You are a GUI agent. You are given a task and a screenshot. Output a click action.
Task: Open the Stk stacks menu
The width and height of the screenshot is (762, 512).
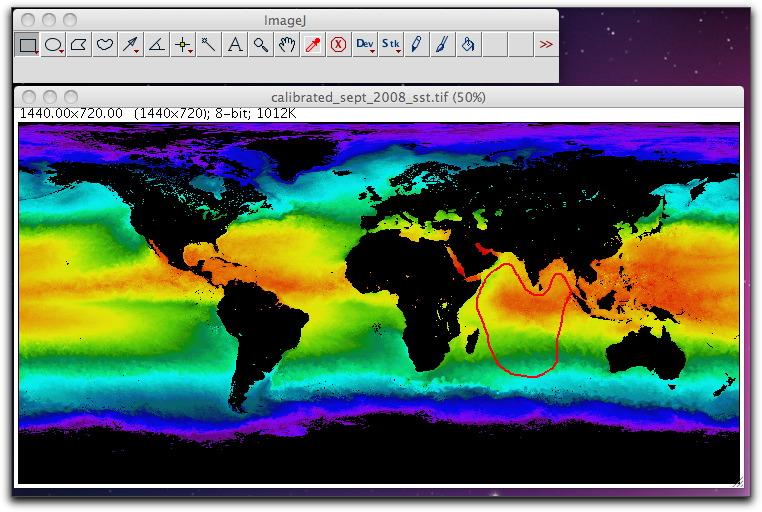coord(391,45)
